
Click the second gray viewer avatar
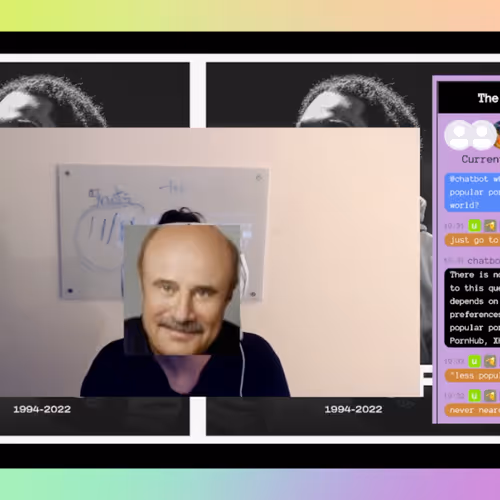(482, 135)
